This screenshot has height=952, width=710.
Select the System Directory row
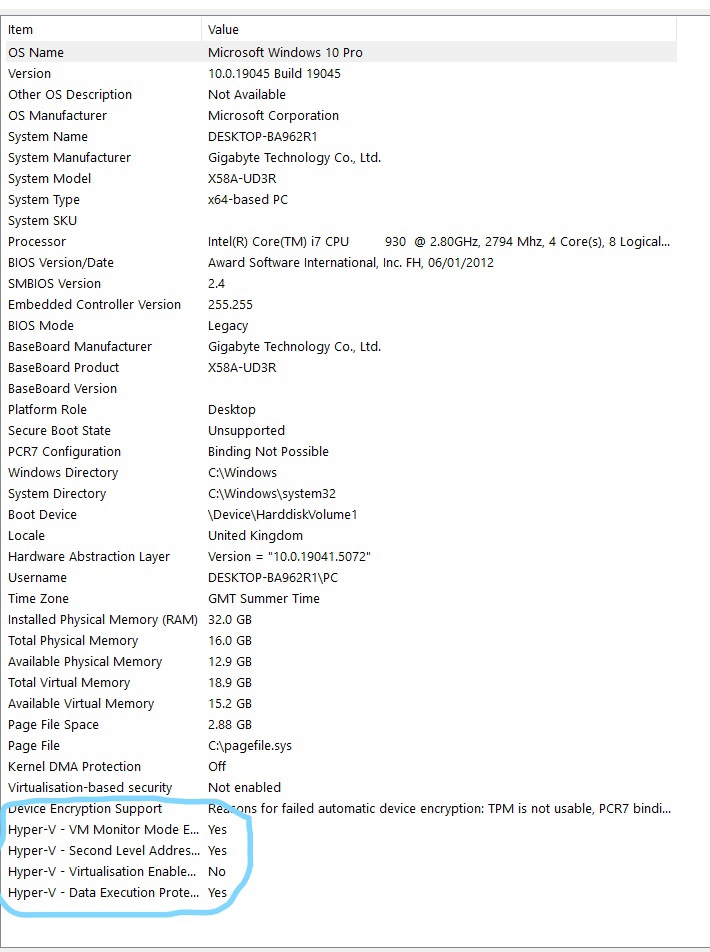tap(341, 494)
